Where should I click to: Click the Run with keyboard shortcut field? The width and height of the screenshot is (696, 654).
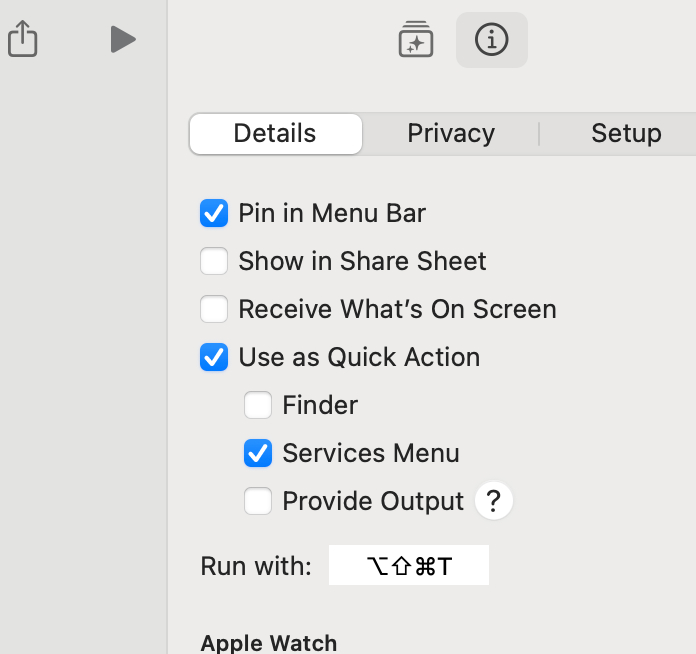409,566
